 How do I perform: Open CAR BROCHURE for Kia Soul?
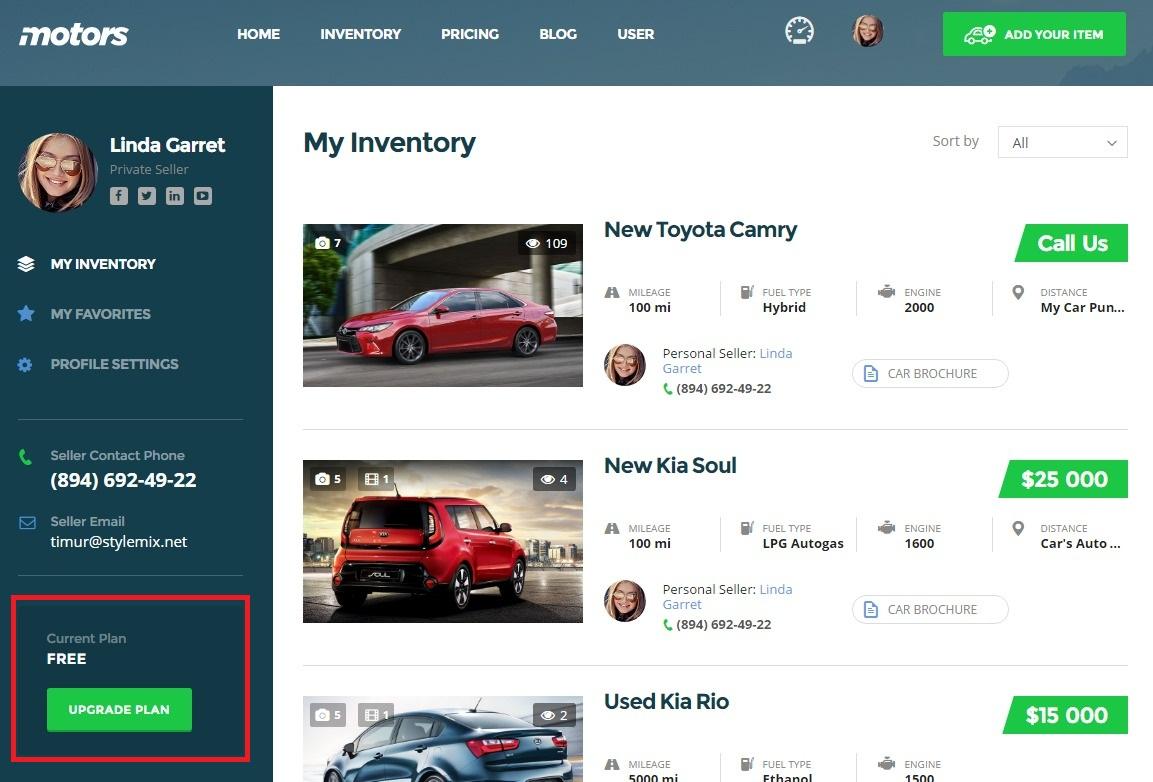point(930,609)
